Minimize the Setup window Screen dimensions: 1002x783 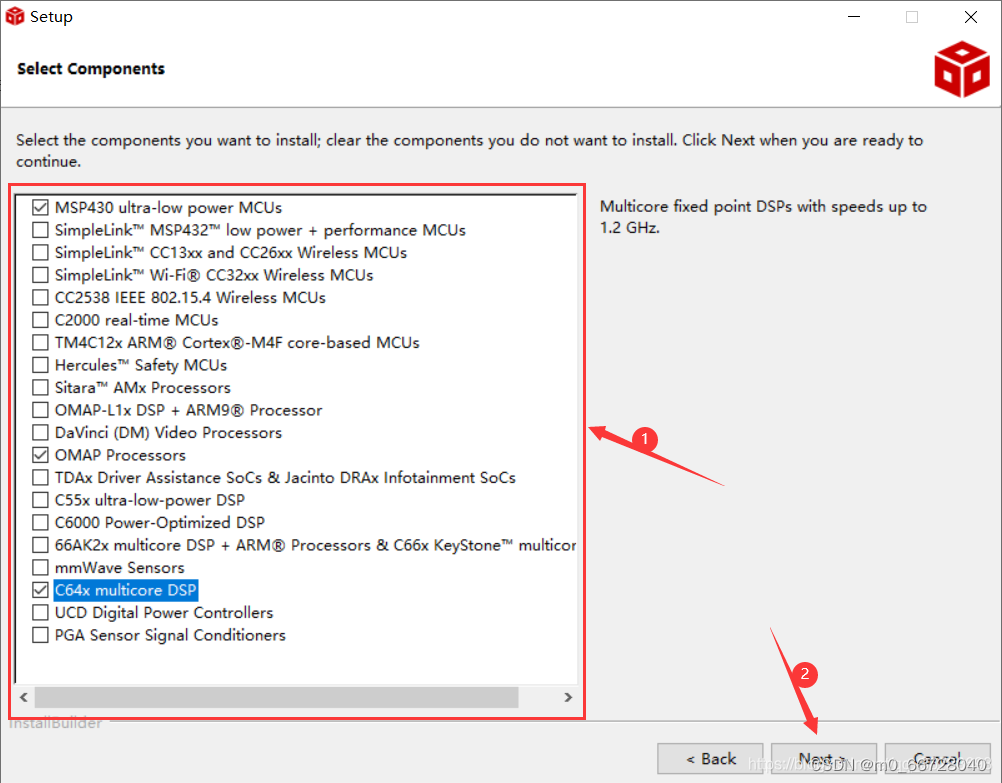coord(854,17)
